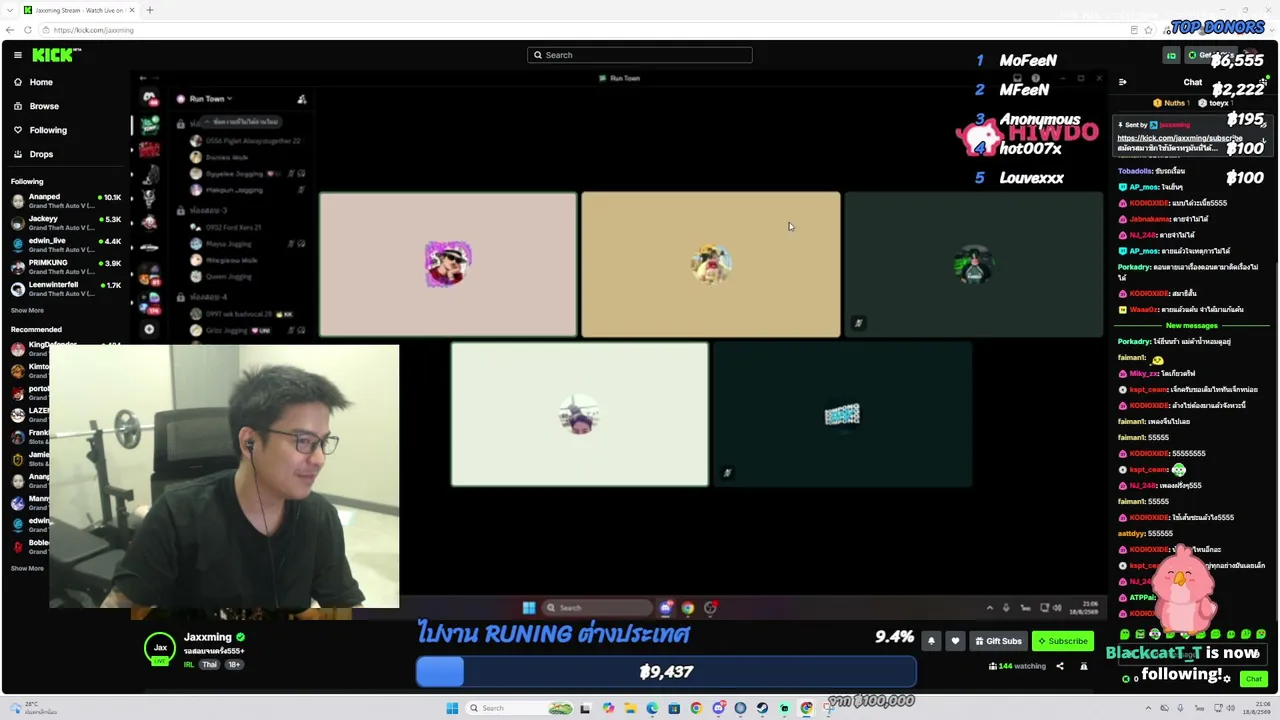Toggle the follow heart button

pos(955,641)
